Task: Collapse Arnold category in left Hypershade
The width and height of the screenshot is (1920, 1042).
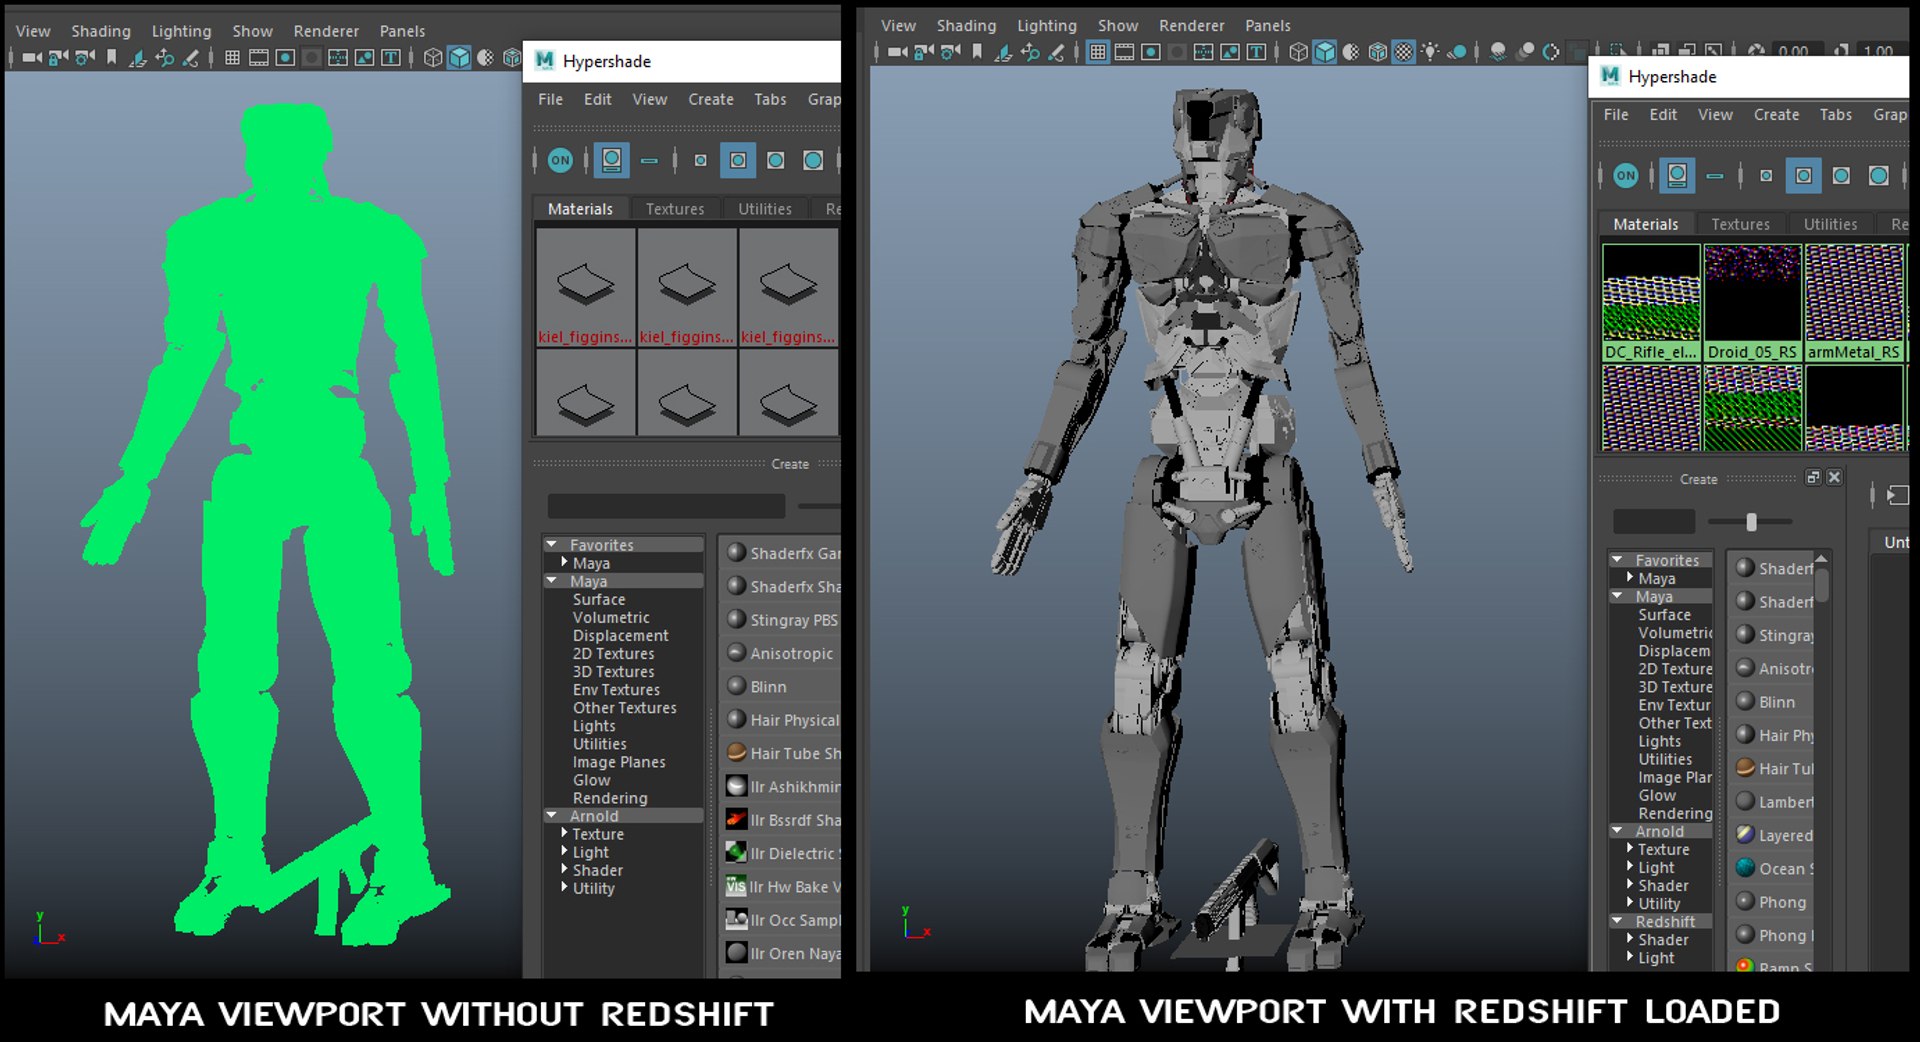Action: (x=552, y=816)
